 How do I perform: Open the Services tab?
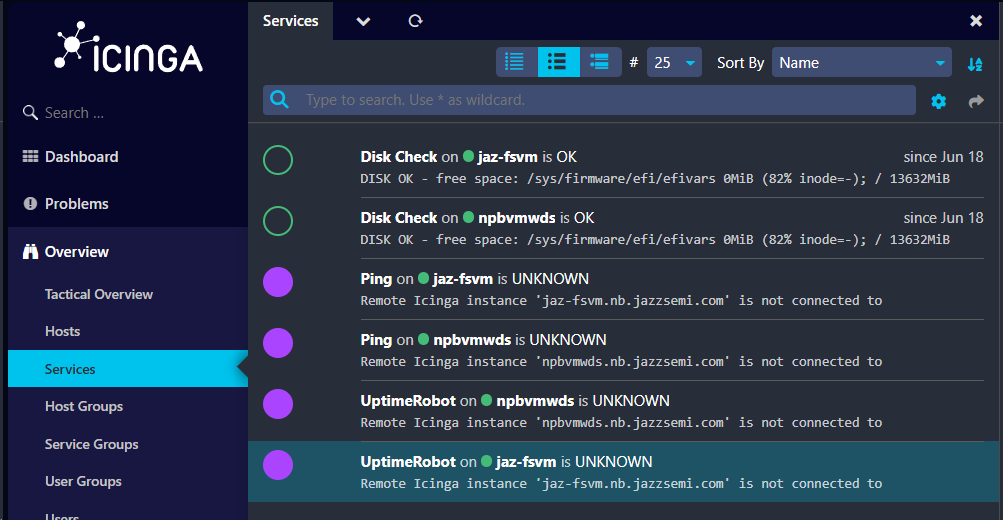click(x=290, y=21)
